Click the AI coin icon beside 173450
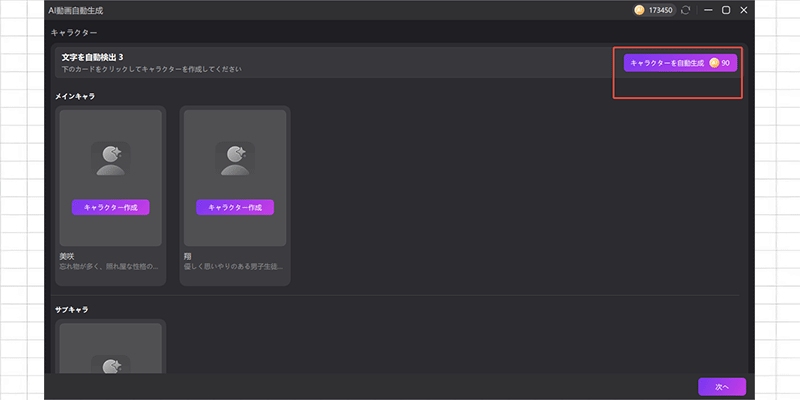Screen dimensions: 800x400 pos(639,10)
